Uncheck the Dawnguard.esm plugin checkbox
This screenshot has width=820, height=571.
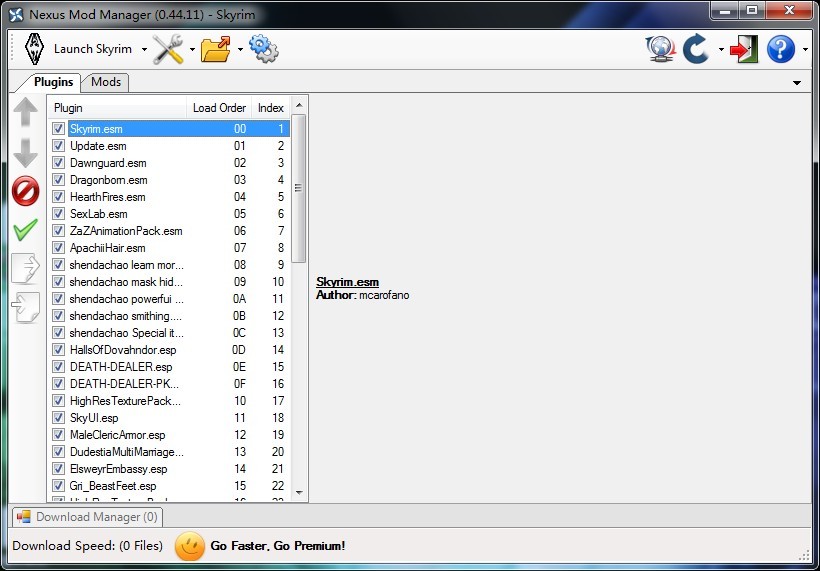point(59,163)
